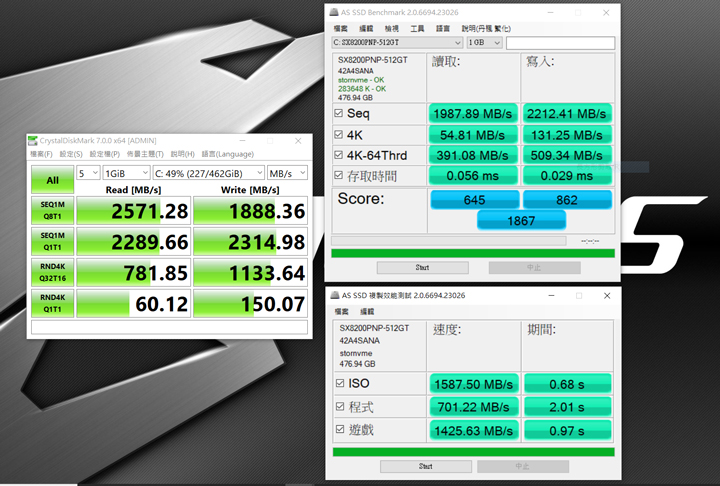Click the AS SSD Benchmark title bar icon
The image size is (720, 486).
coord(334,12)
